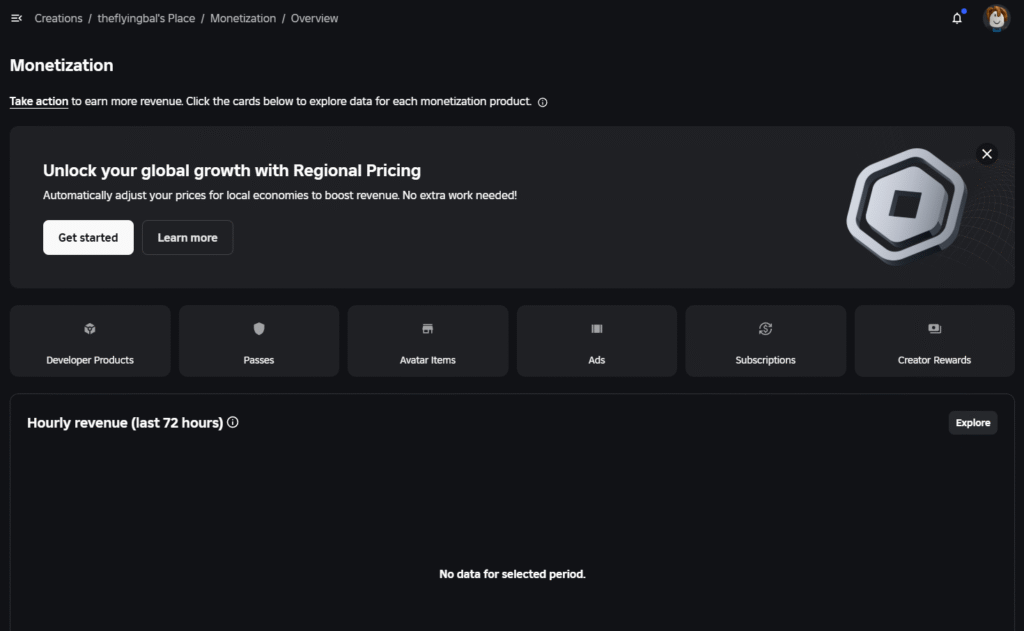
Task: Collapse the sidebar using the top-left icon
Action: pos(16,17)
